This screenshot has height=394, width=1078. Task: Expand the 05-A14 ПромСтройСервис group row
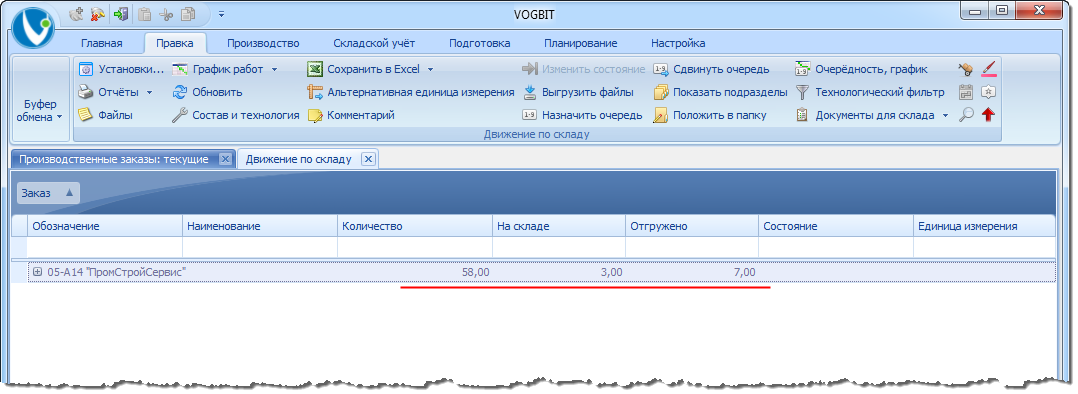click(x=38, y=272)
